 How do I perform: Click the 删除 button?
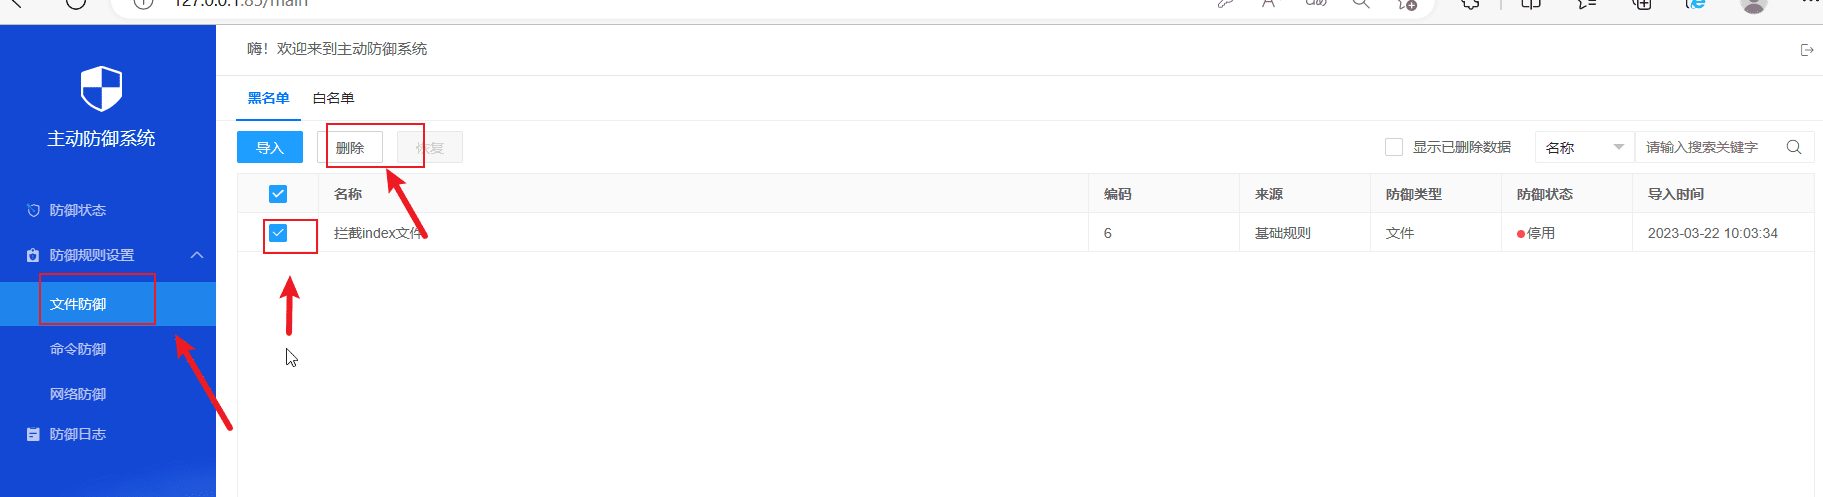(350, 147)
